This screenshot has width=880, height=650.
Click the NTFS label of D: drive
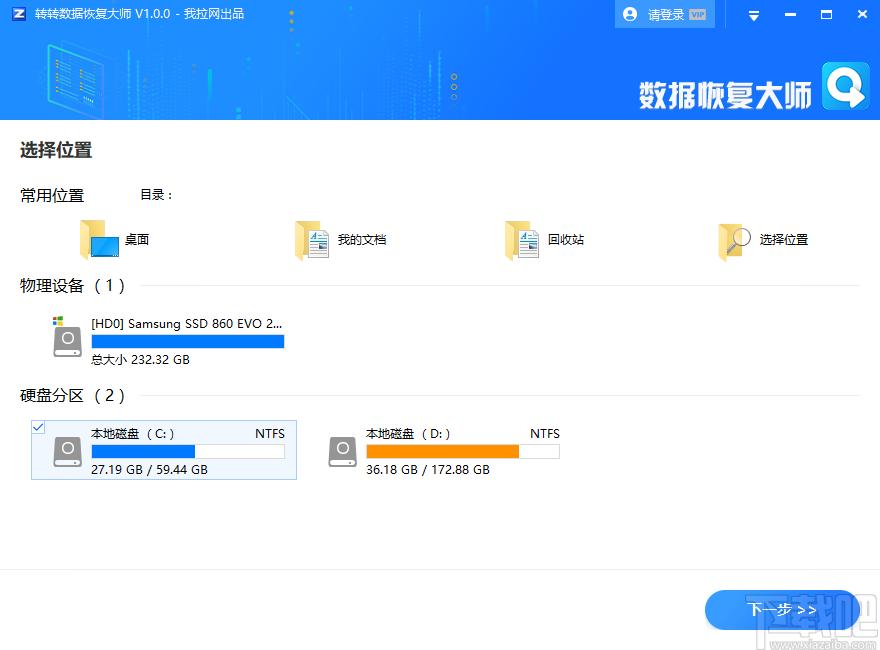(545, 434)
